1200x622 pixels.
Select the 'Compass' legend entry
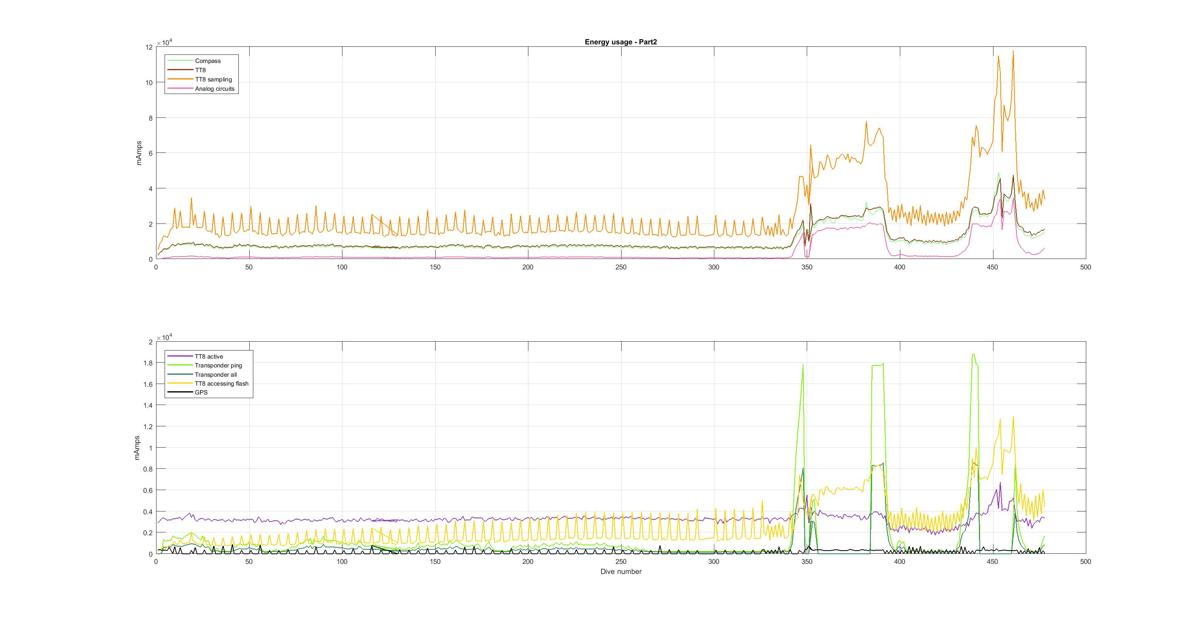tap(208, 61)
